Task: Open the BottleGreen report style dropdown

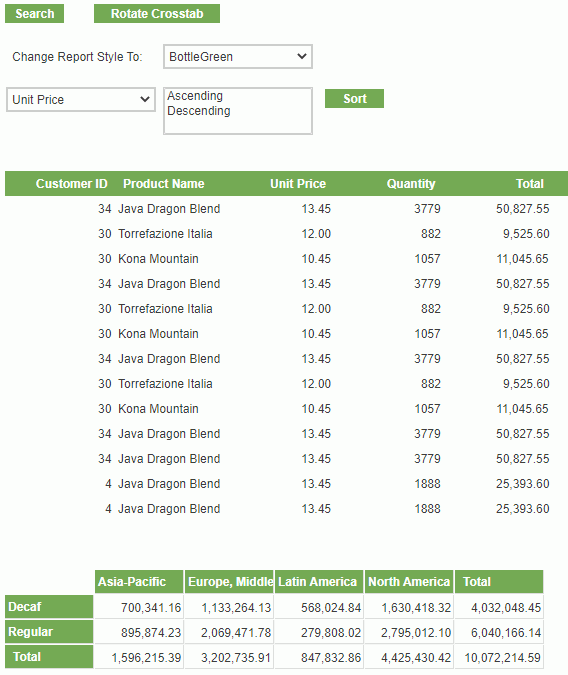Action: click(x=238, y=56)
